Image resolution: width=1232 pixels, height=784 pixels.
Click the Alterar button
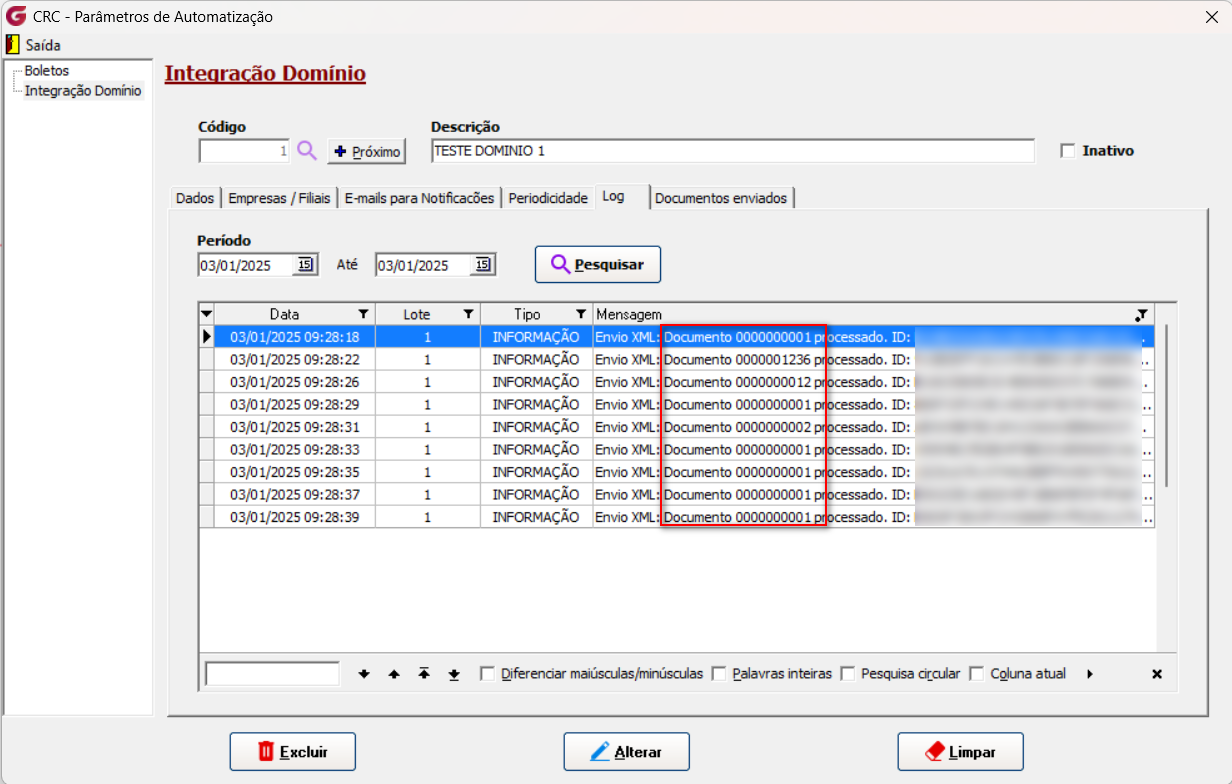(626, 751)
